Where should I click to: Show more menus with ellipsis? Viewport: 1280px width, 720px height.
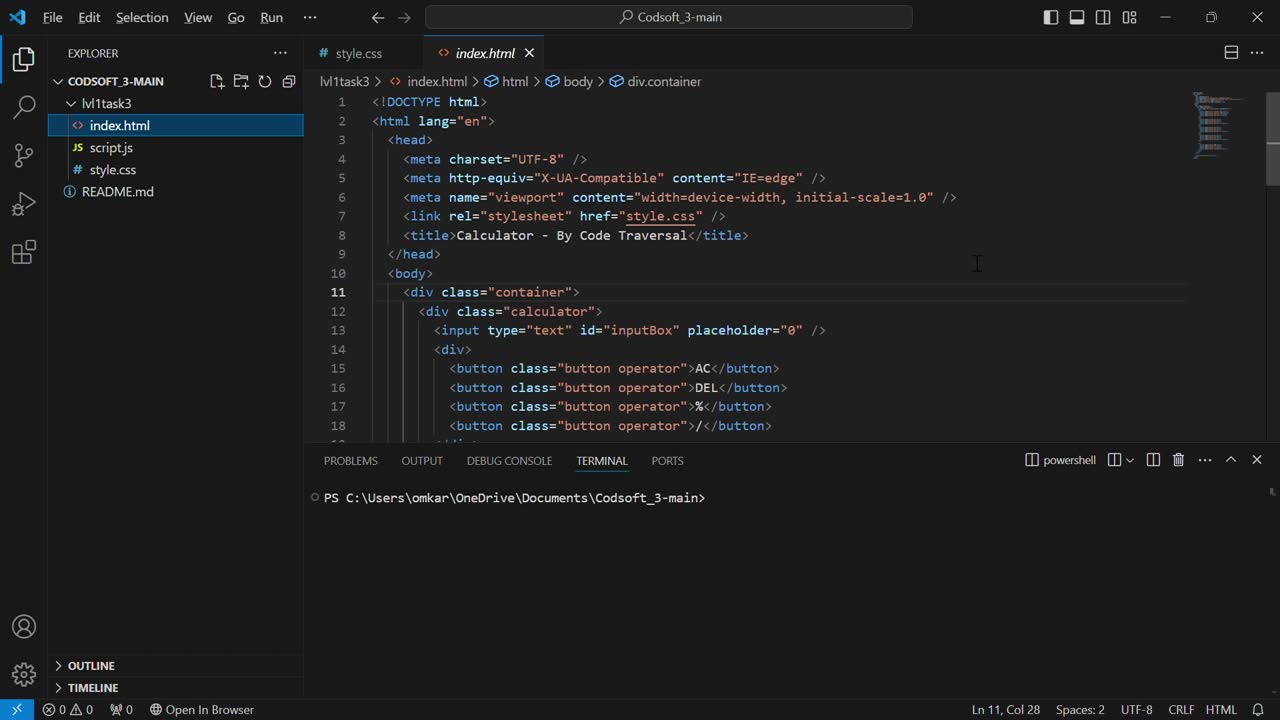[310, 17]
